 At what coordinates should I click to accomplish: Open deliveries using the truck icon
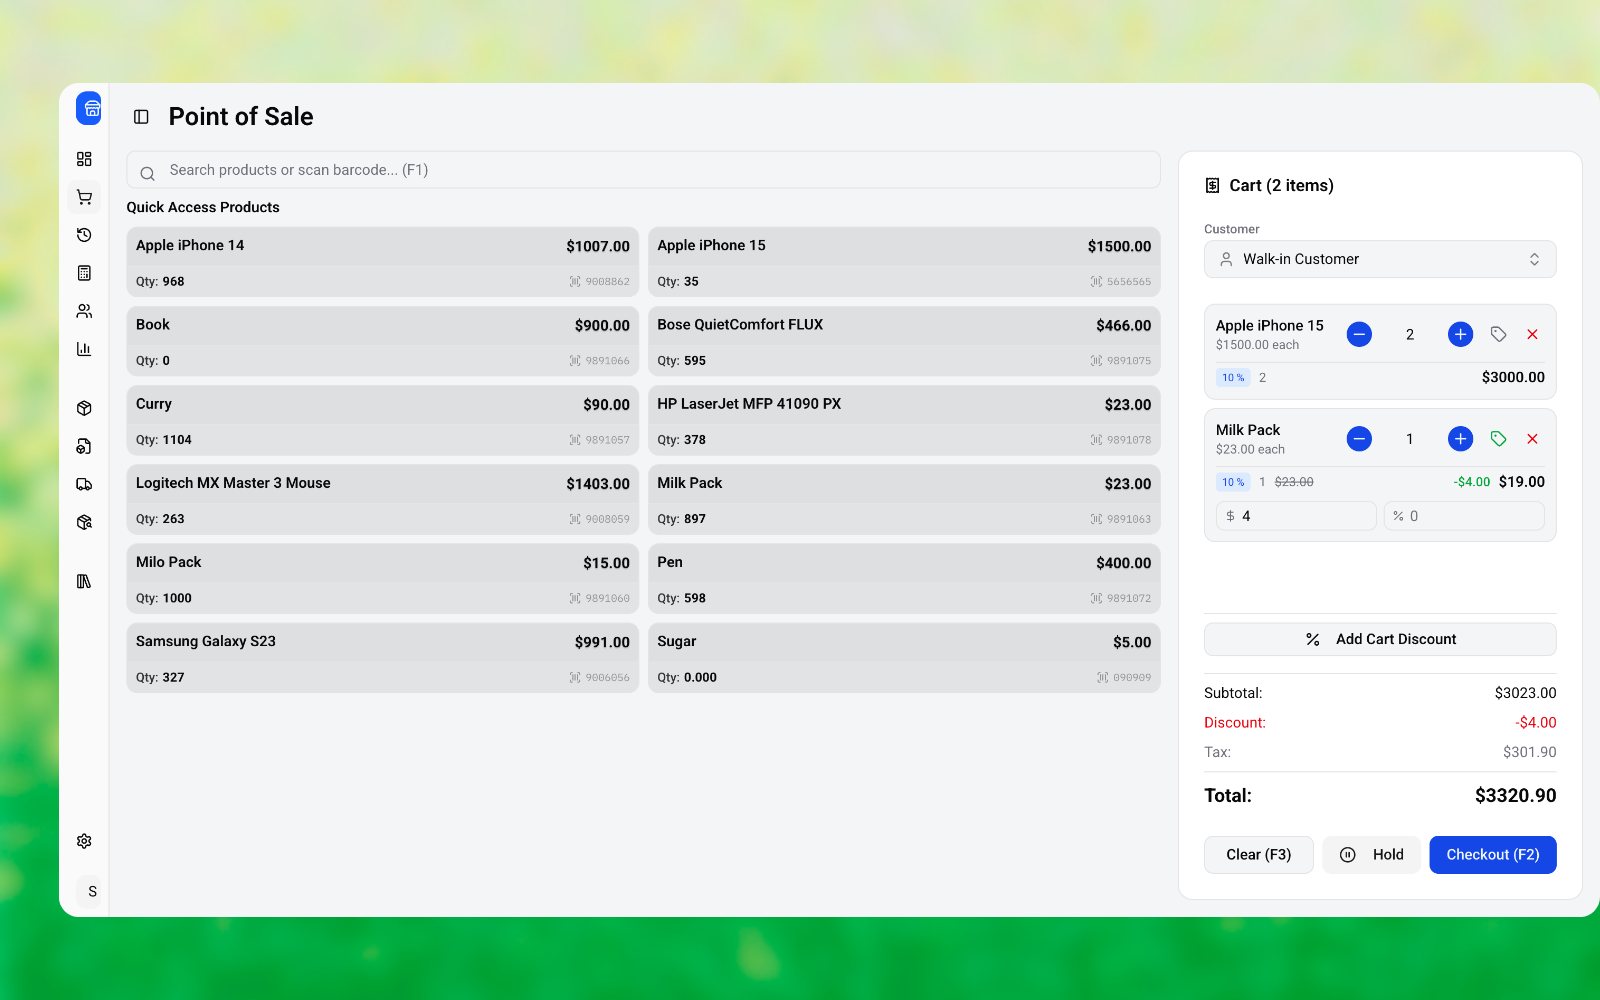84,484
